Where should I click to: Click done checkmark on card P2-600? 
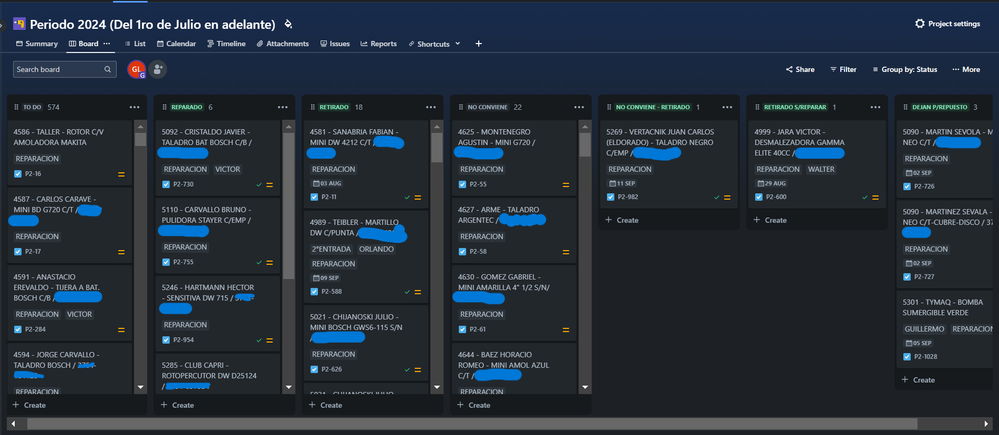pyautogui.click(x=865, y=197)
